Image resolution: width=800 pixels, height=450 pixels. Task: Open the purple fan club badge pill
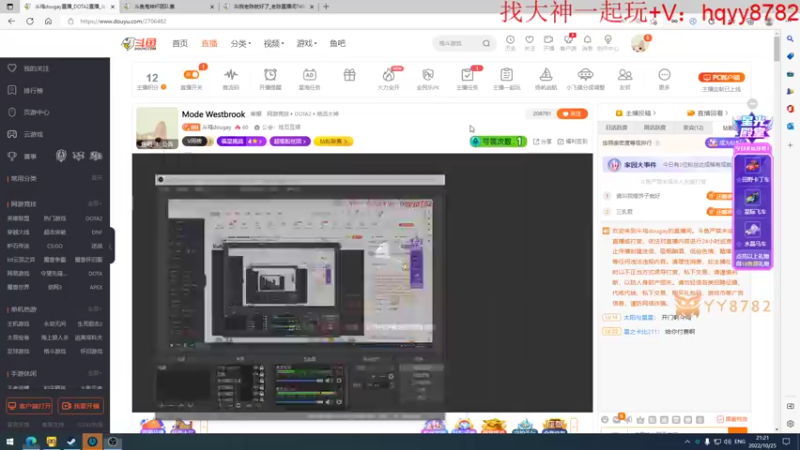[x=289, y=141]
